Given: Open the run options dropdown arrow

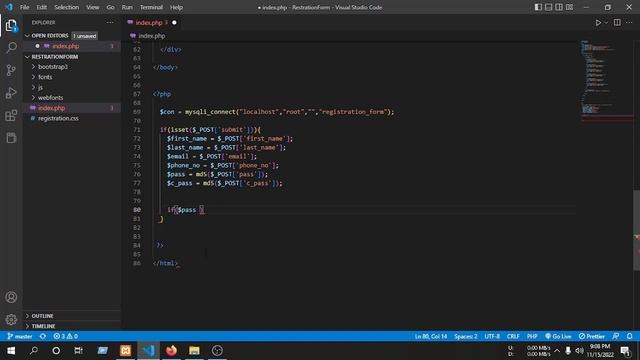Looking at the screenshot, I should 606,22.
